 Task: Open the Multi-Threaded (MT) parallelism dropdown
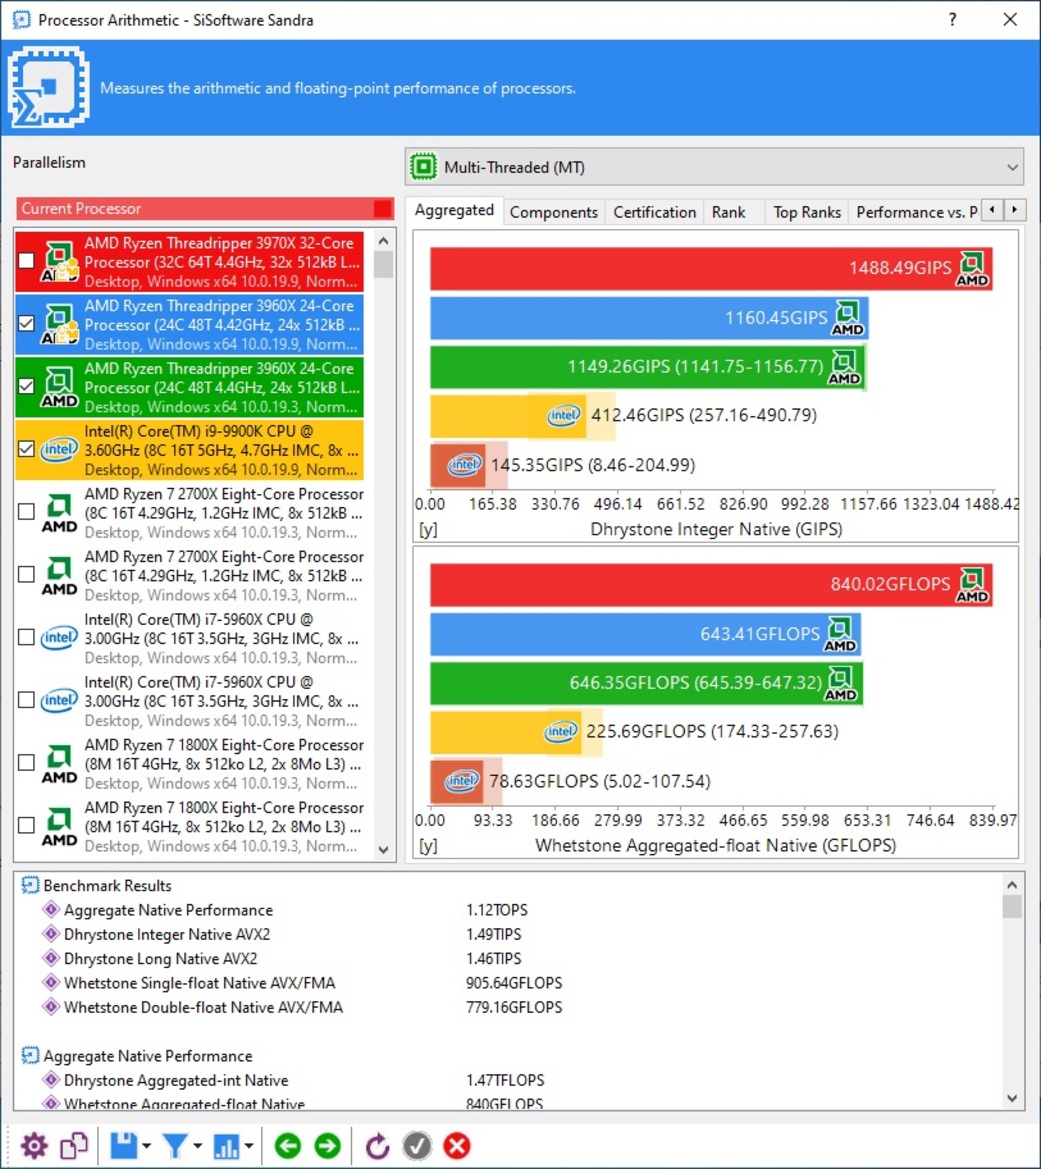(714, 167)
